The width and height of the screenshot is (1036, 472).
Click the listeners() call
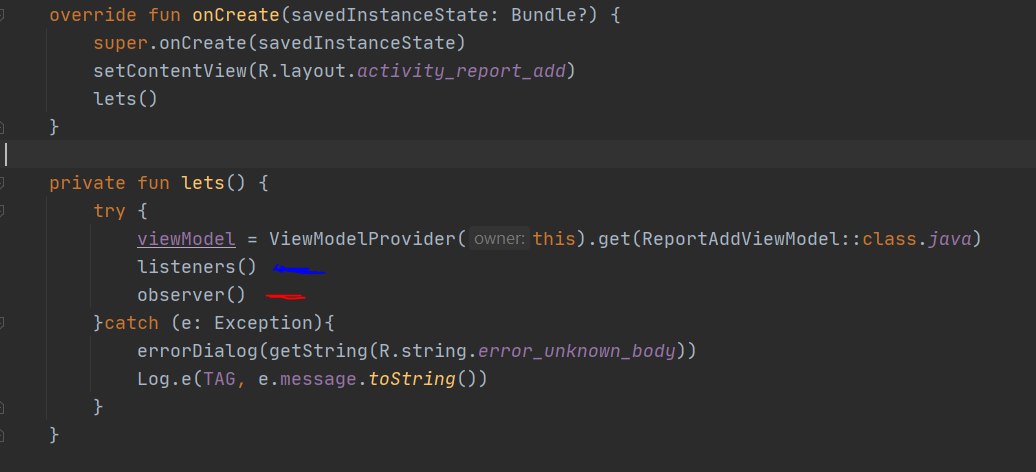tap(197, 268)
